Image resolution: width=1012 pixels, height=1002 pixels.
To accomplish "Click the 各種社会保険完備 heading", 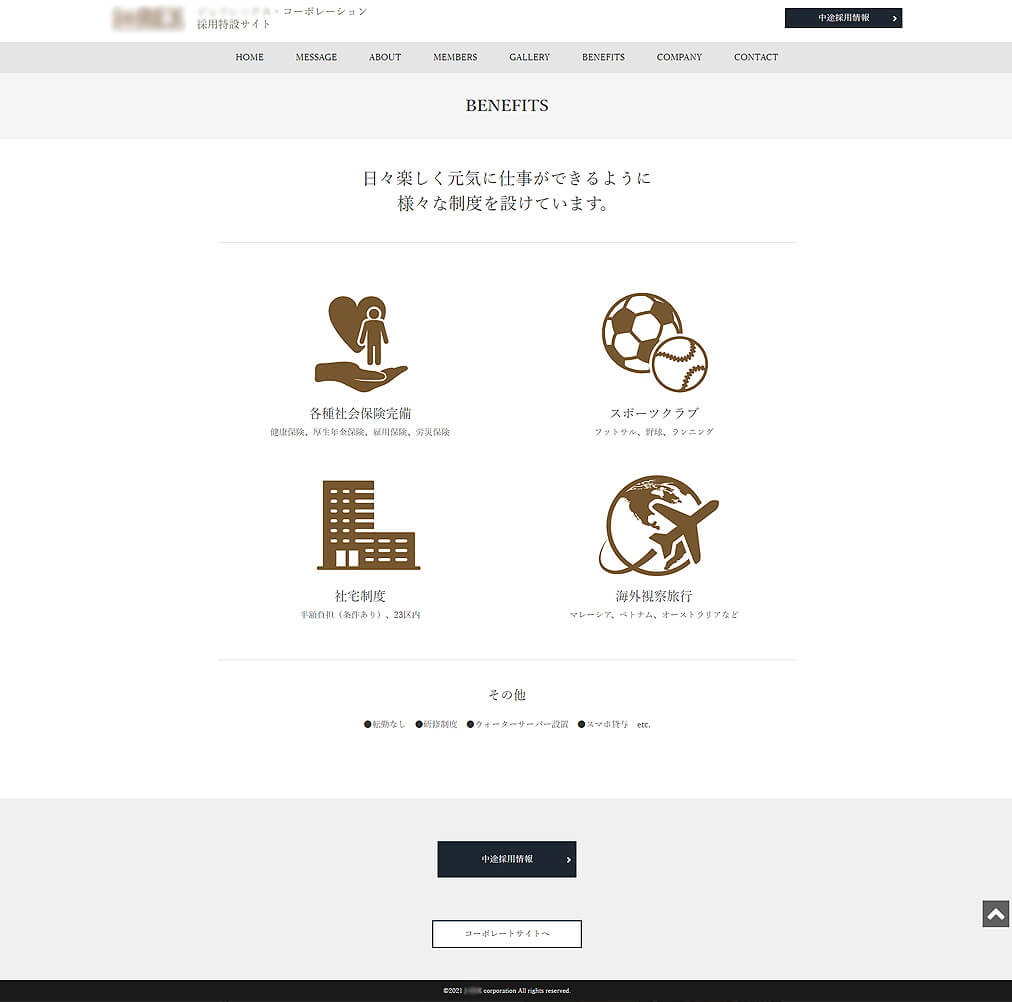I will click(360, 413).
